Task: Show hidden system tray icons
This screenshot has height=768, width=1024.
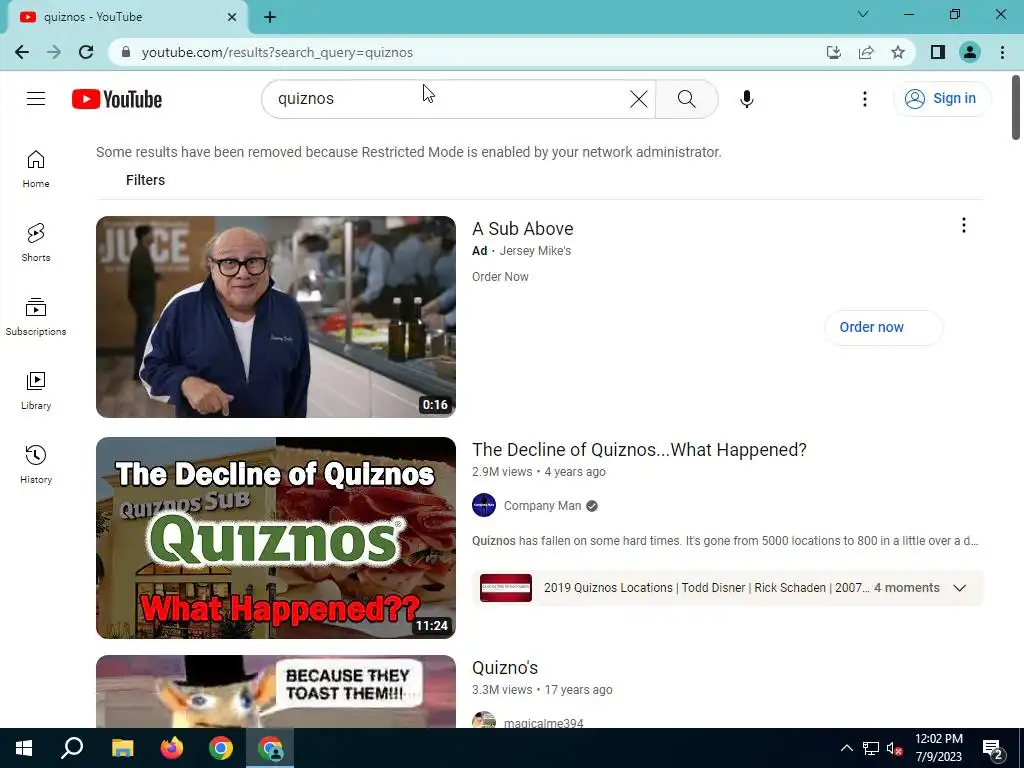Action: [x=846, y=748]
